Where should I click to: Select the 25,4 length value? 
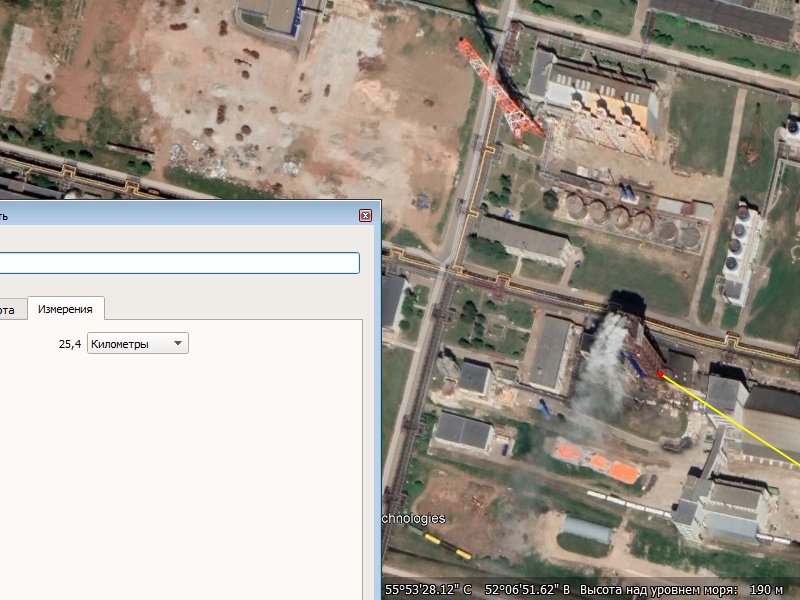(70, 344)
